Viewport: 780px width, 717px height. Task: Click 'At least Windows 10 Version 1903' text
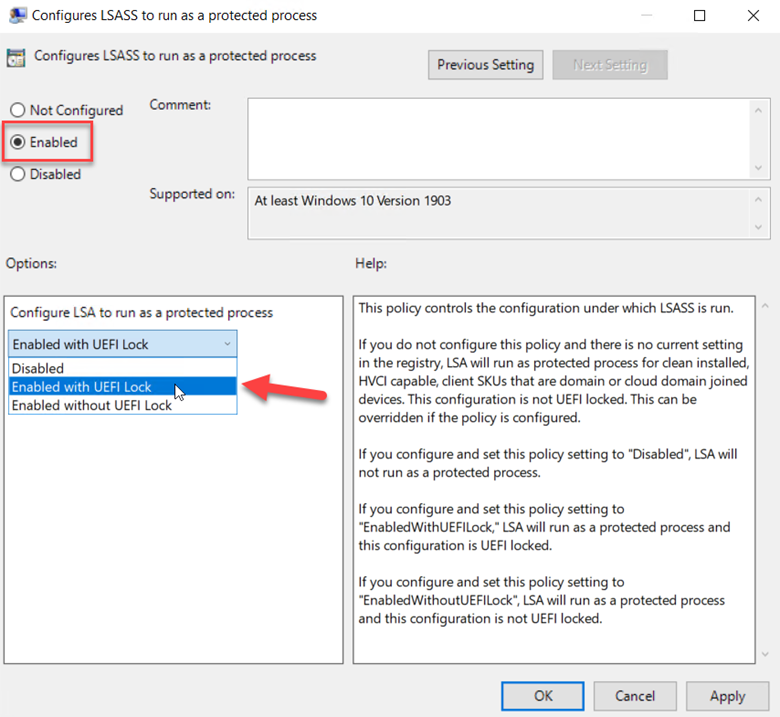click(353, 201)
